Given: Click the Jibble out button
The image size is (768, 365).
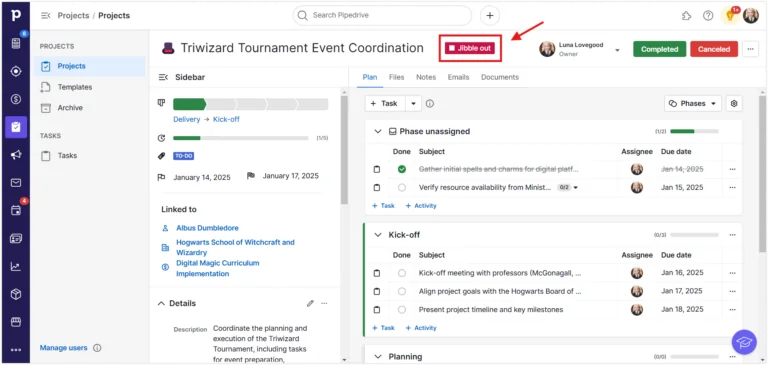Looking at the screenshot, I should point(470,48).
